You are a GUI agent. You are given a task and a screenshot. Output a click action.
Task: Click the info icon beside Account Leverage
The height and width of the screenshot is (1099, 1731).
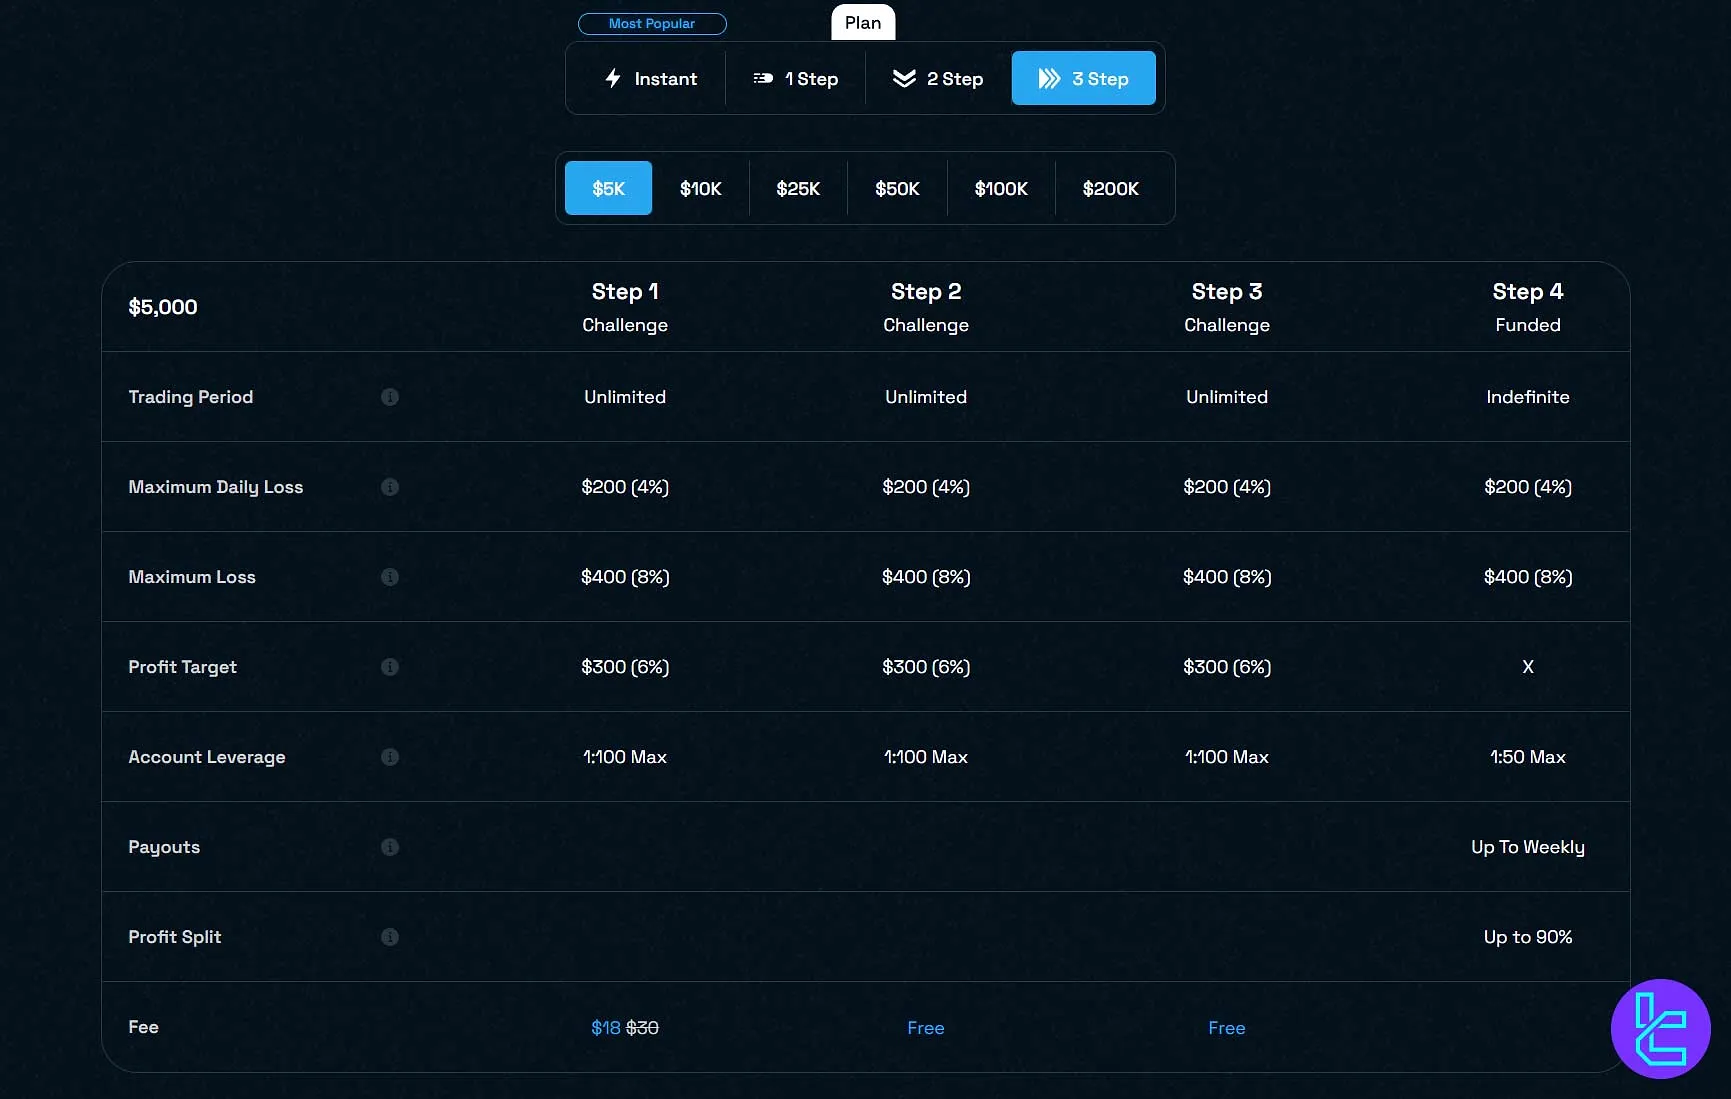tap(390, 757)
